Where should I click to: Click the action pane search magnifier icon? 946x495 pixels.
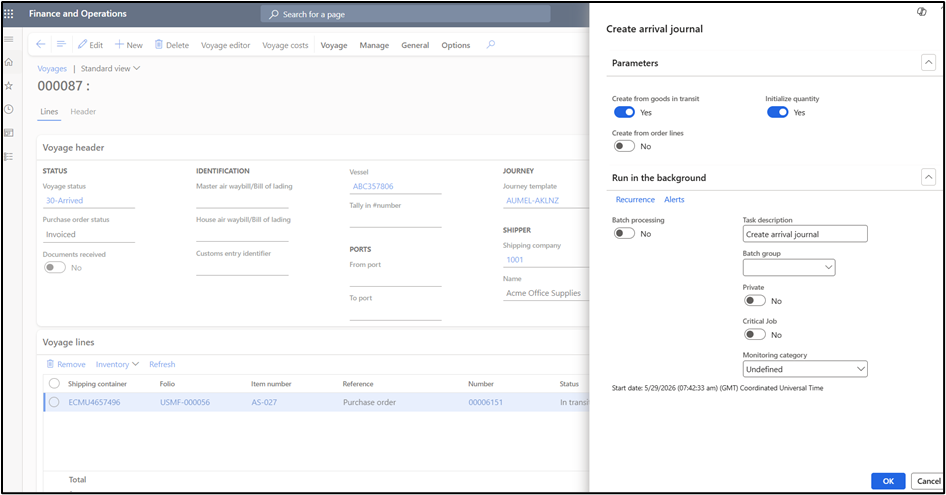tap(491, 44)
